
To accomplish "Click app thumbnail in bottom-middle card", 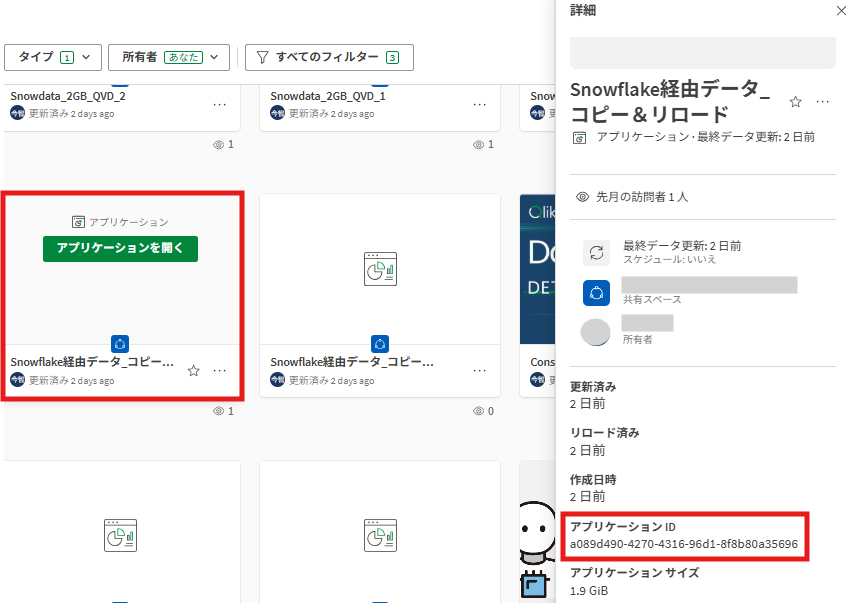I will [x=380, y=536].
